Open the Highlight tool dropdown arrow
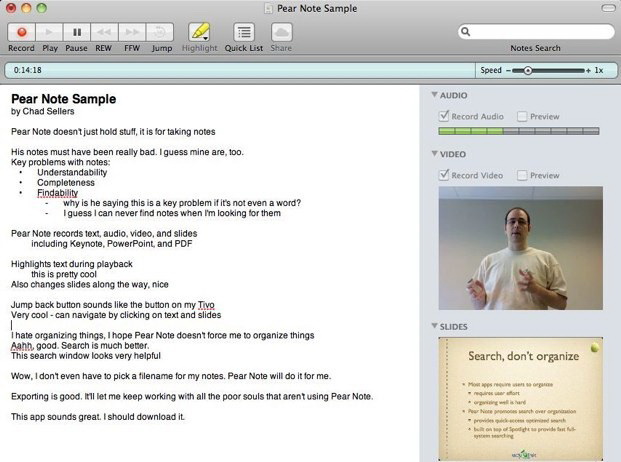This screenshot has height=462, width=621. [206, 38]
